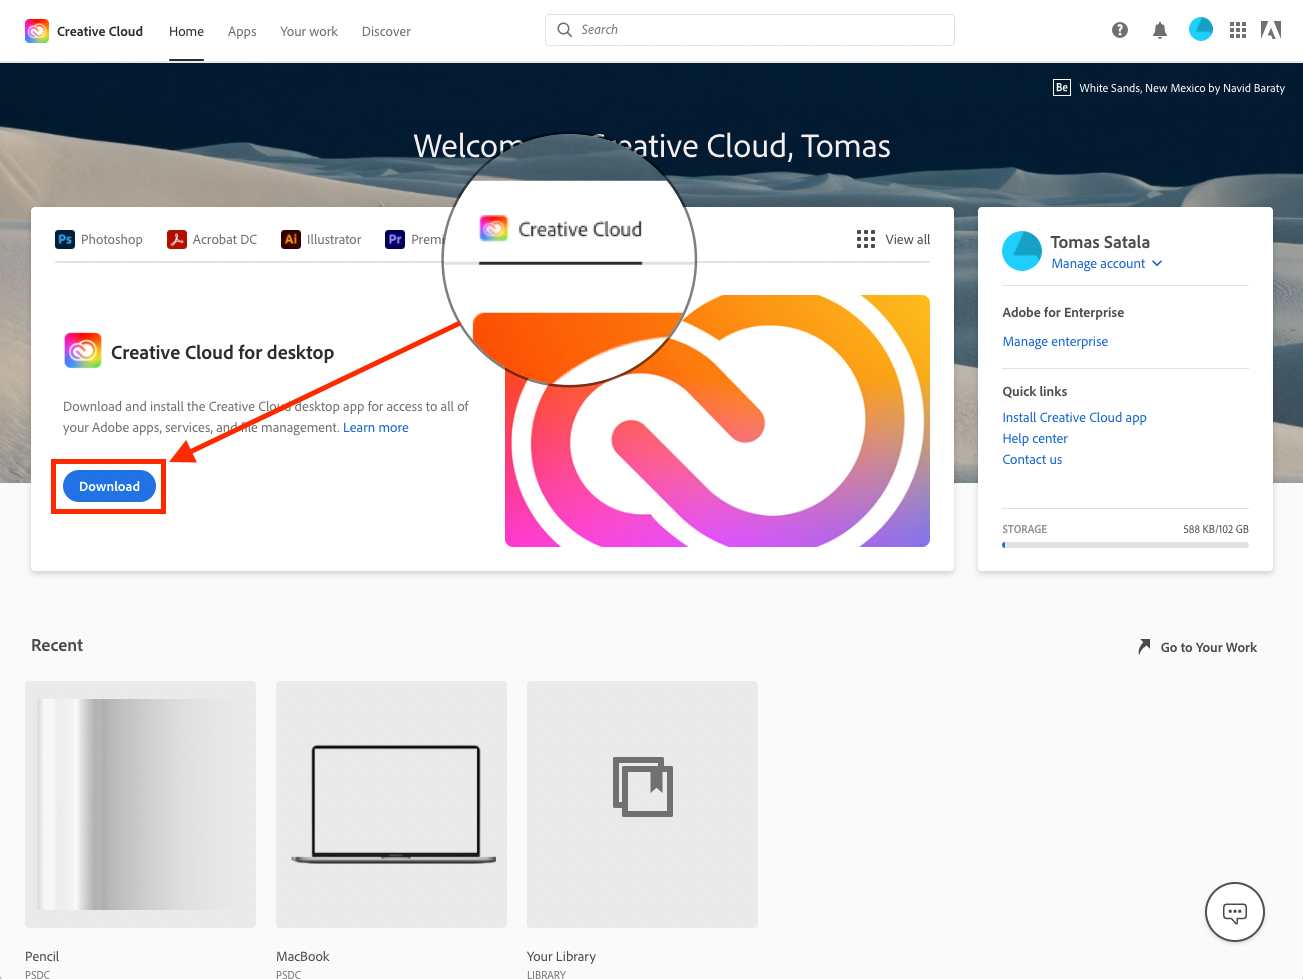The height and width of the screenshot is (979, 1303).
Task: Click the Go to Your Work arrow icon
Action: (1144, 647)
